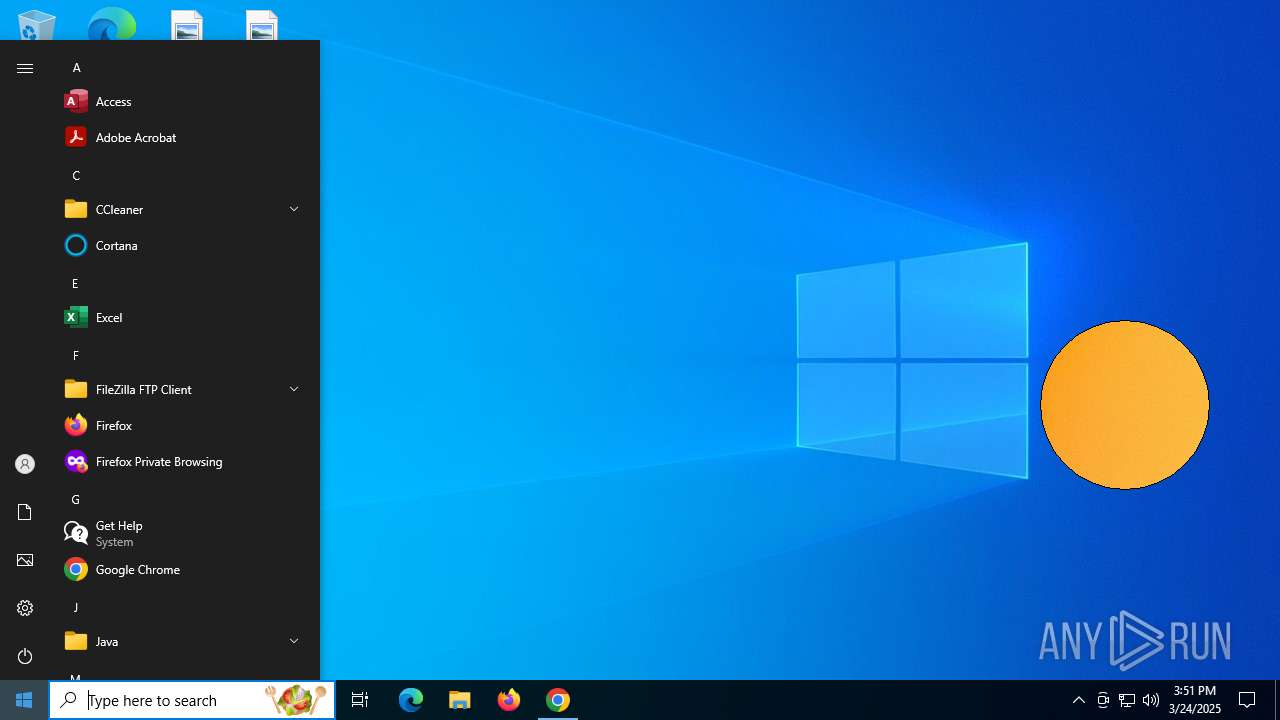
Task: Open the volume control in system tray
Action: point(1151,700)
